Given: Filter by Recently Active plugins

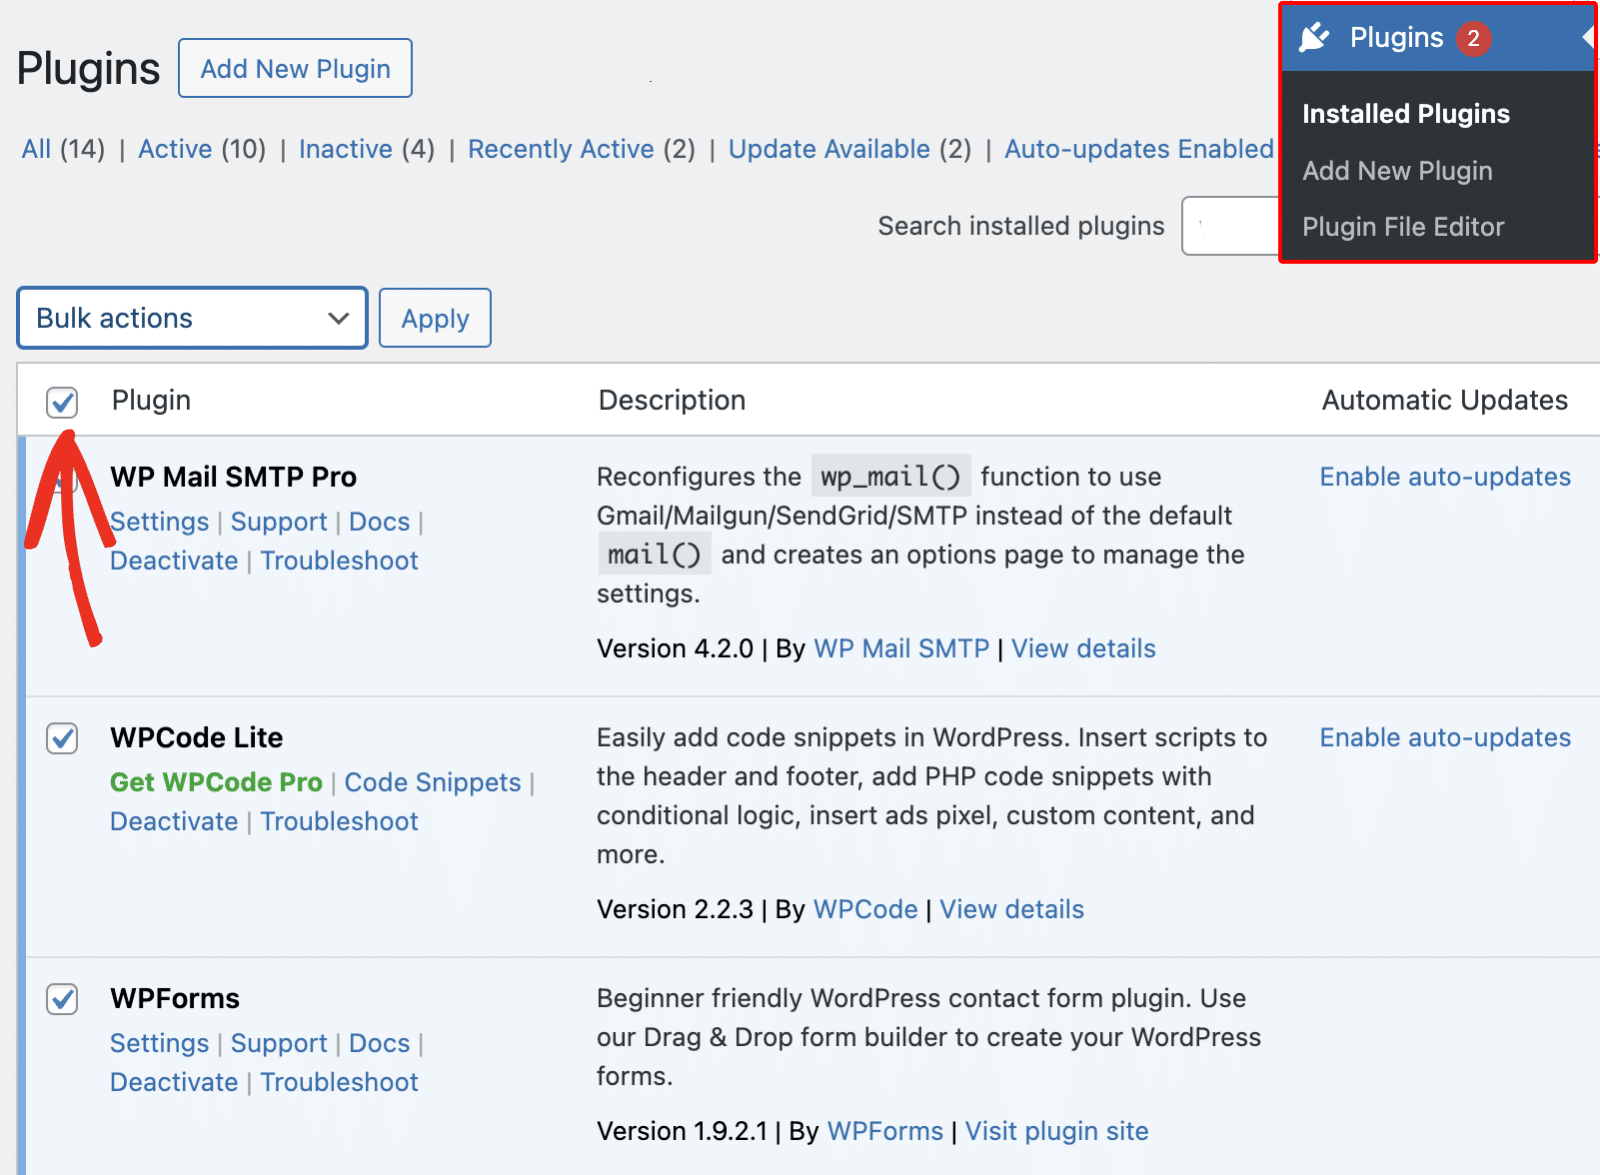Looking at the screenshot, I should [561, 149].
